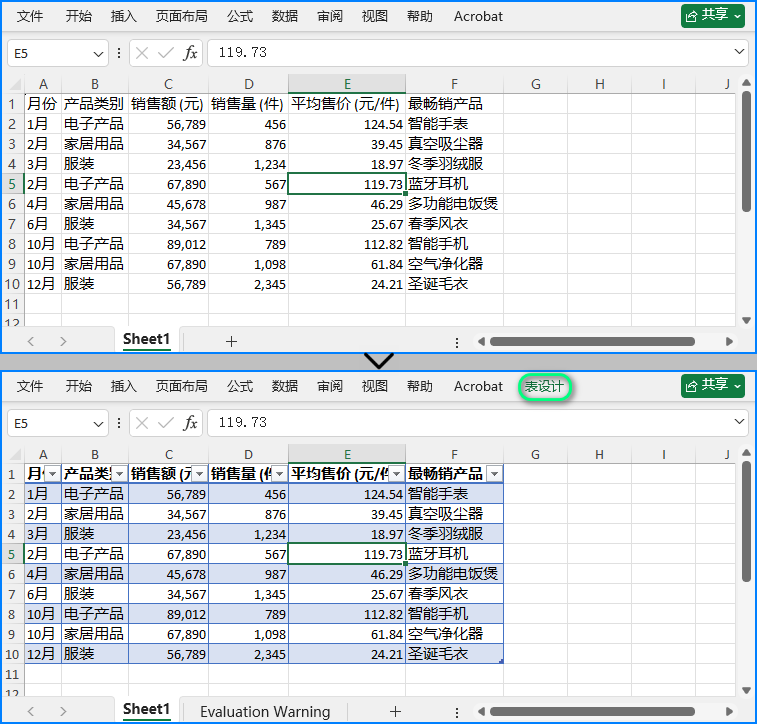Expand the formula bar in top window
This screenshot has height=724, width=757.
[739, 51]
